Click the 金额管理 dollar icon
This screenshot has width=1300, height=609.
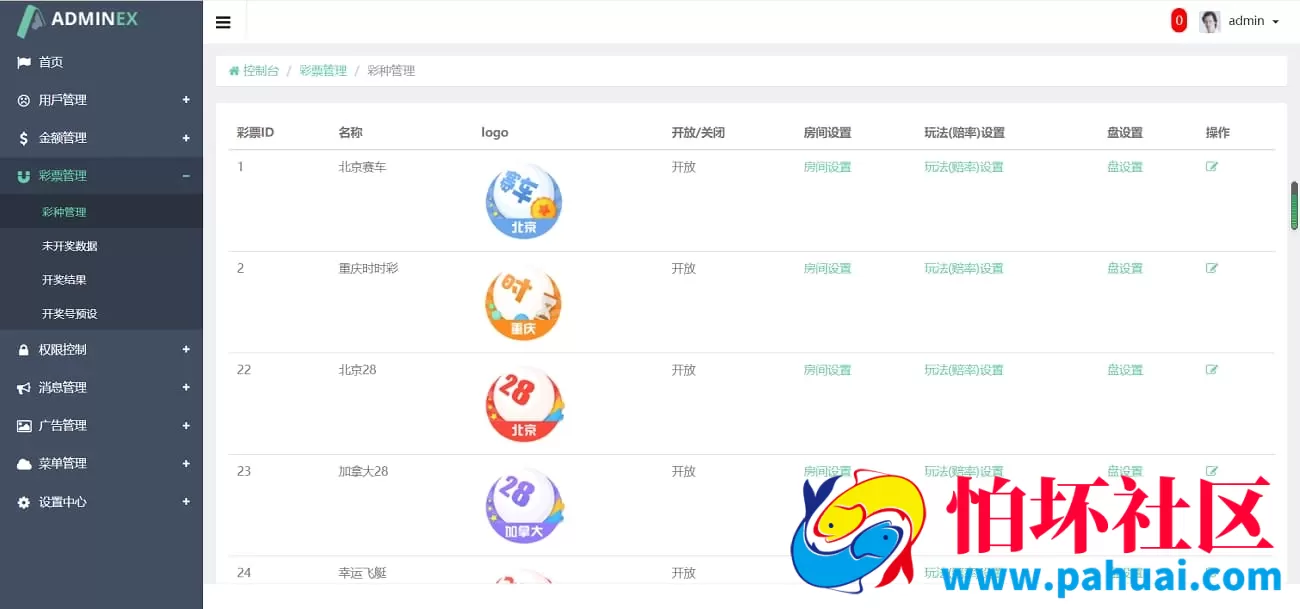pyautogui.click(x=24, y=137)
